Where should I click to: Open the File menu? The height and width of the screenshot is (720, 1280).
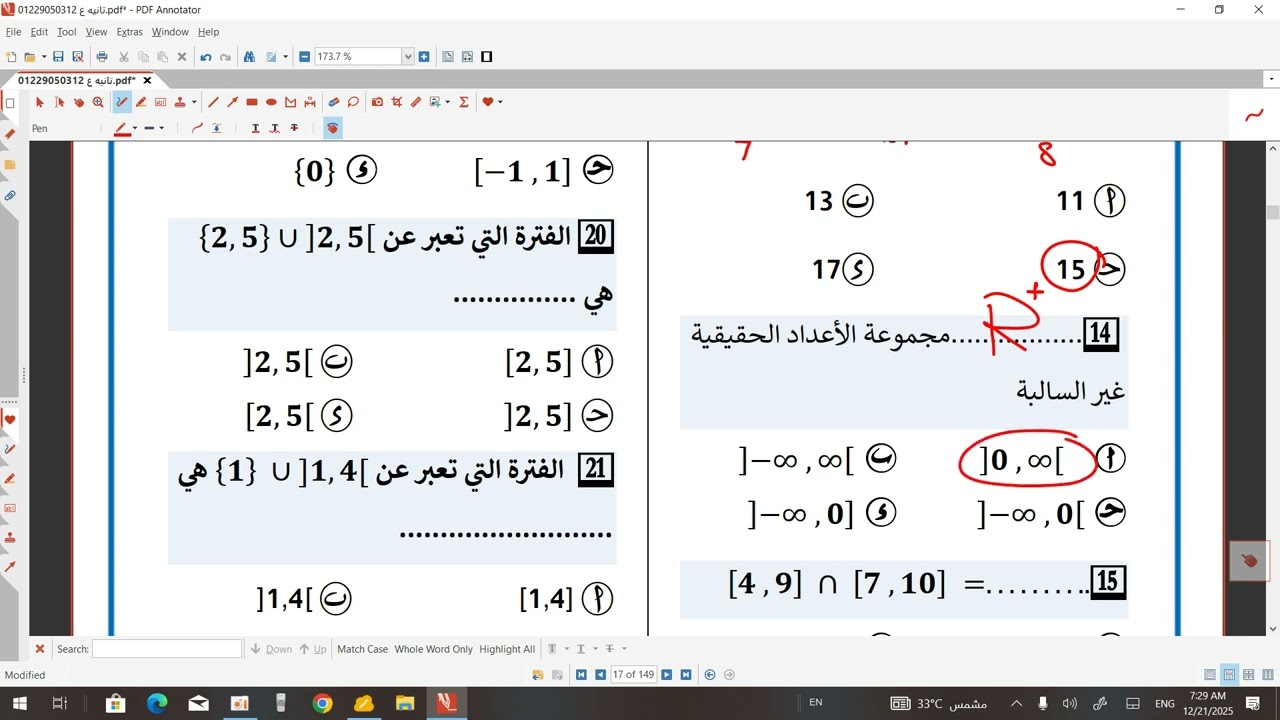point(13,32)
